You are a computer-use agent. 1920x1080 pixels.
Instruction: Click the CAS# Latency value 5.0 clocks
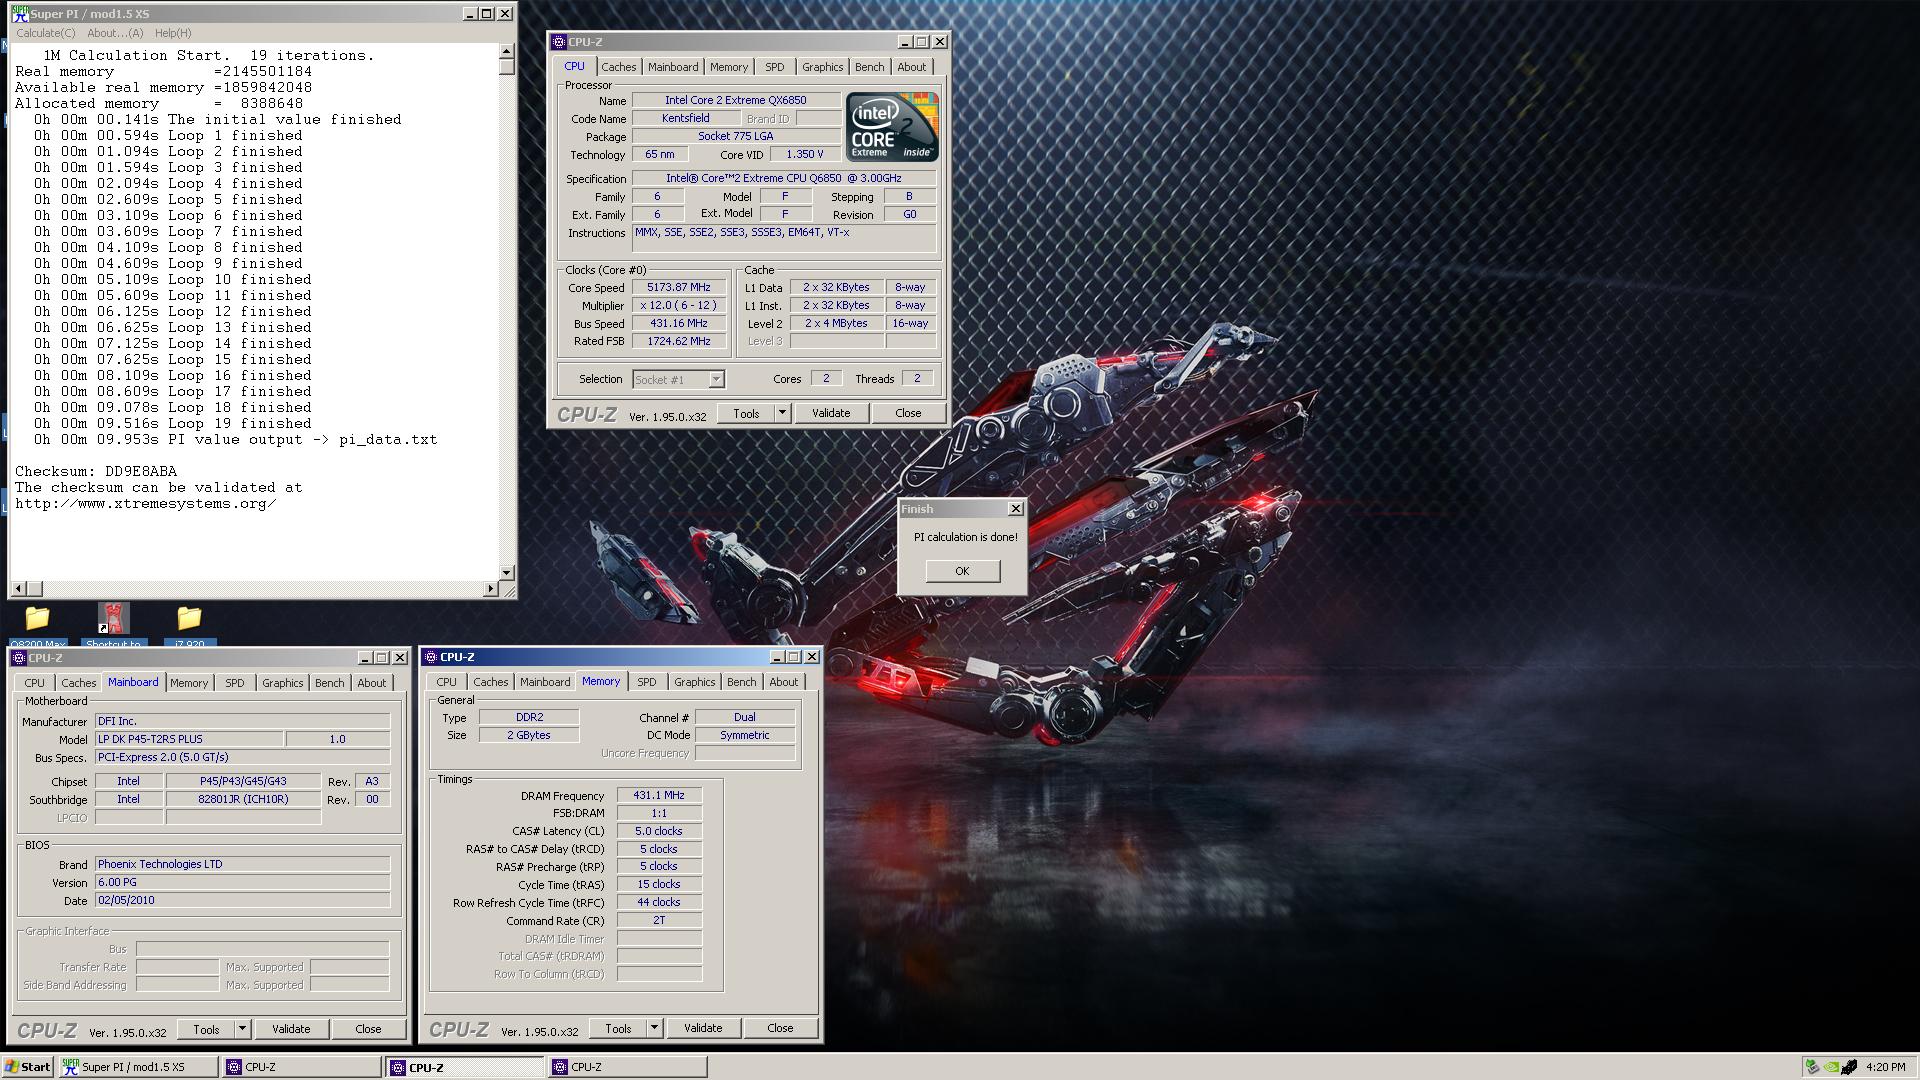coord(659,831)
